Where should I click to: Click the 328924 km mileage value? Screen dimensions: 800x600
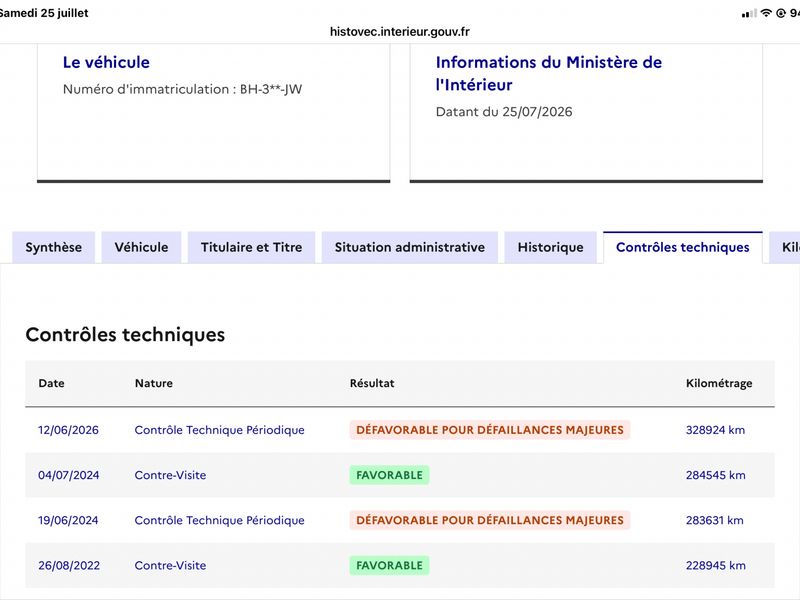coord(715,430)
